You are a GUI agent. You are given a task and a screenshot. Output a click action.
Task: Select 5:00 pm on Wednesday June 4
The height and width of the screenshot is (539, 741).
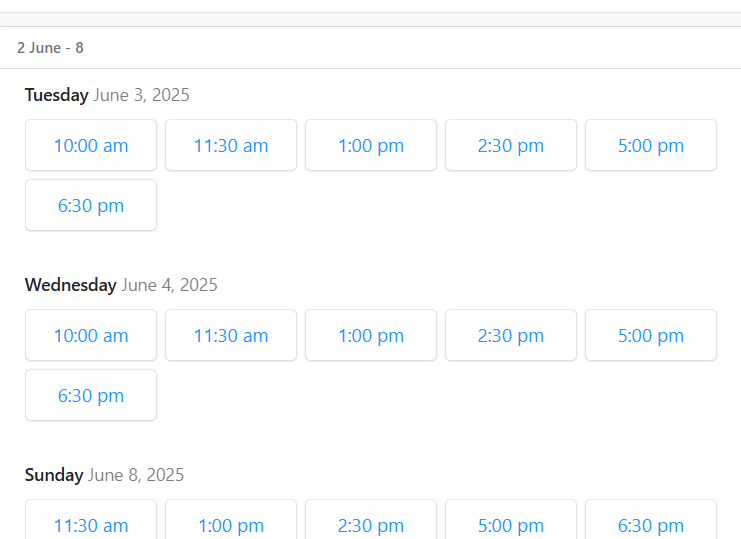pos(651,335)
